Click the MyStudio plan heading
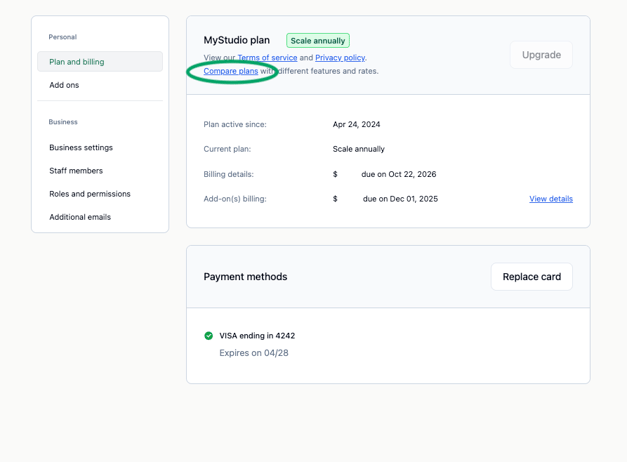627x462 pixels. click(x=237, y=41)
